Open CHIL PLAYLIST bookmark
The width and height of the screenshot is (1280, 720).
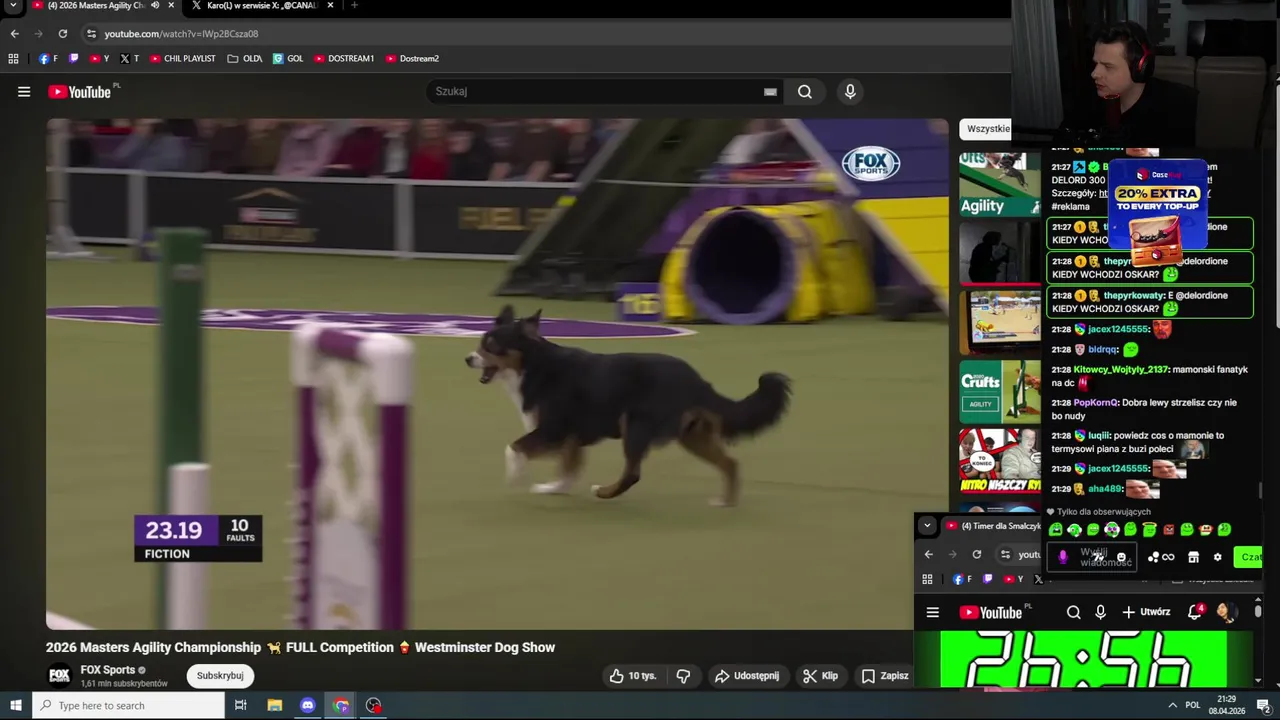[183, 59]
